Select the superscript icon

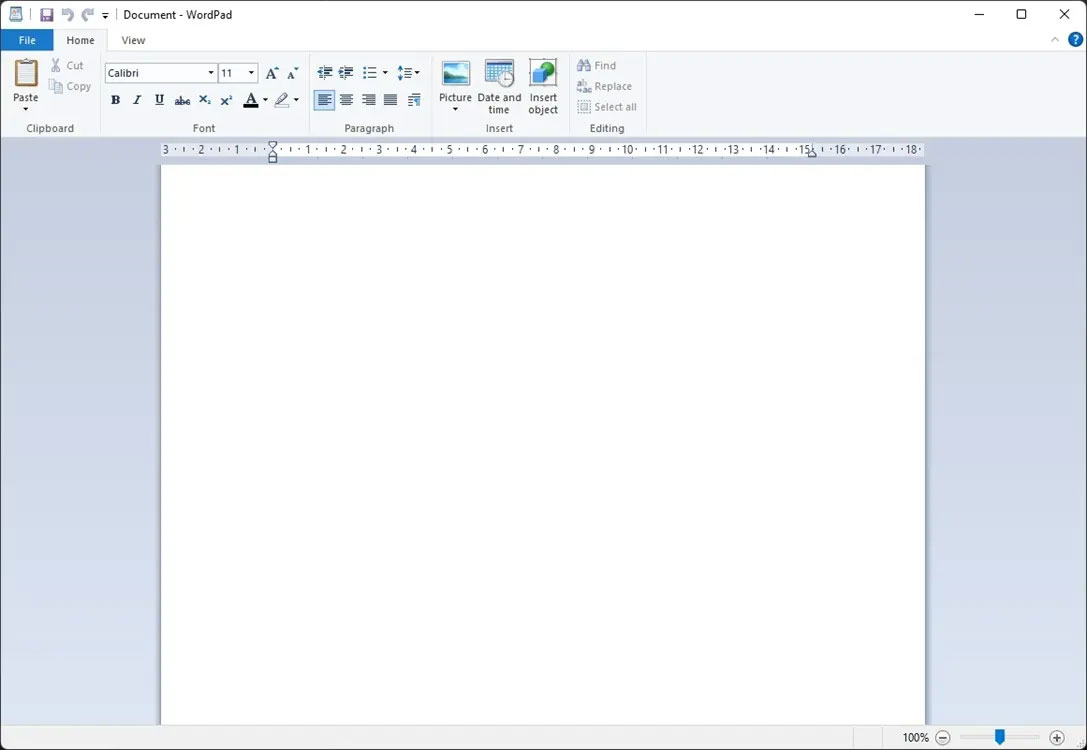225,100
